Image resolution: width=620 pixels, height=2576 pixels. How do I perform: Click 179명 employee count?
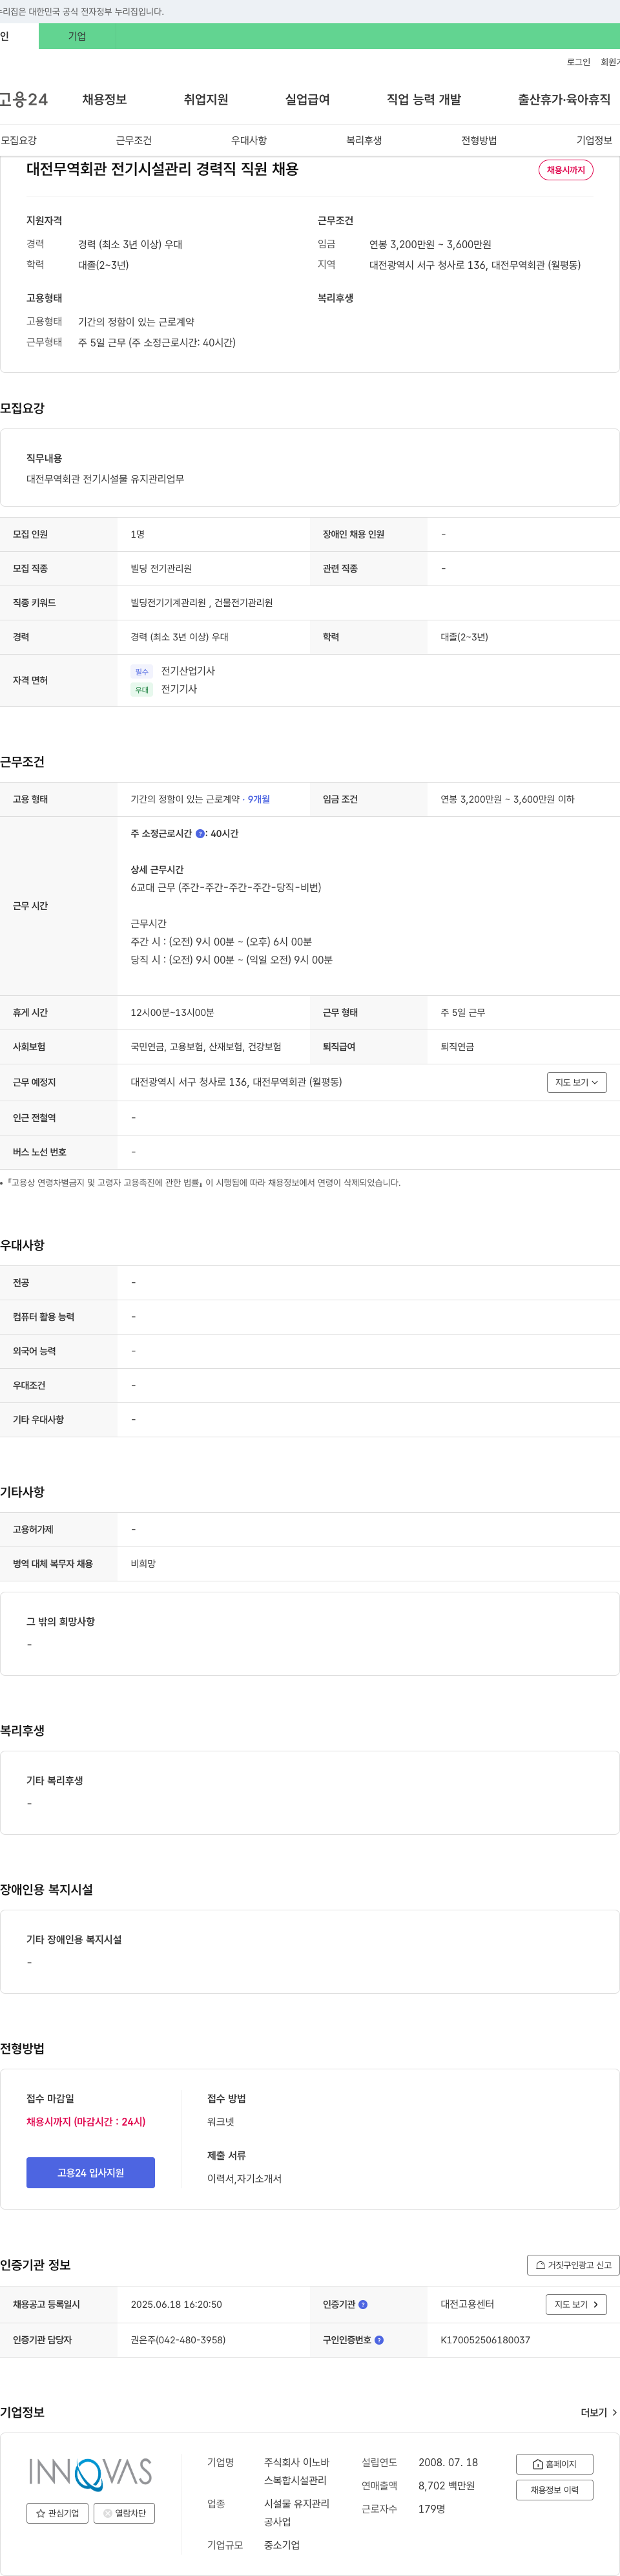(432, 2509)
